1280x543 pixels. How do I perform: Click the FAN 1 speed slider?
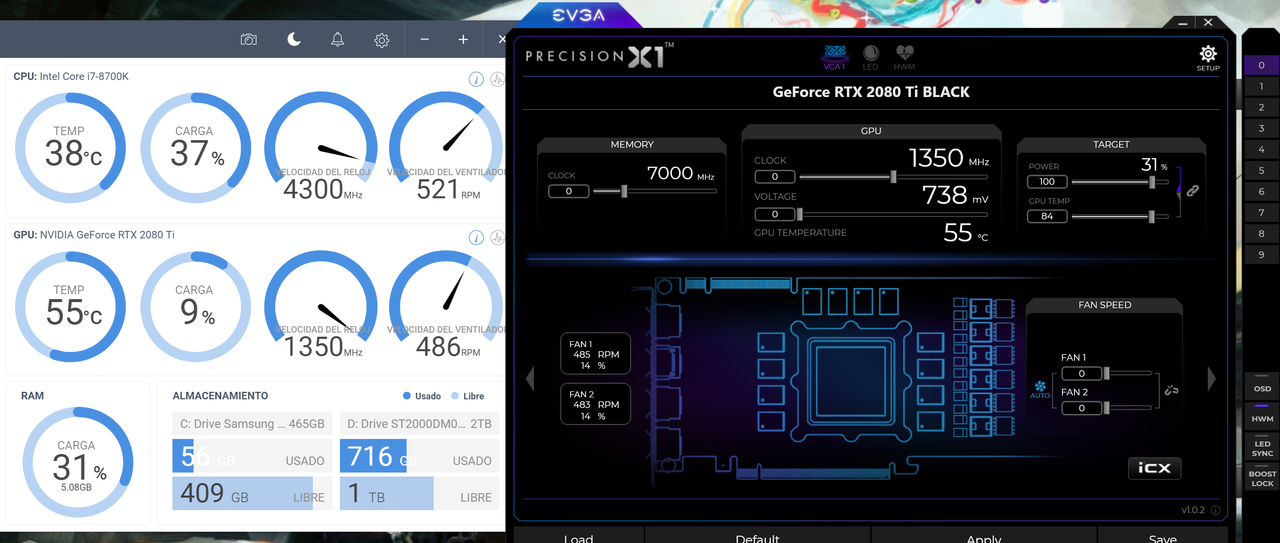pos(1129,373)
